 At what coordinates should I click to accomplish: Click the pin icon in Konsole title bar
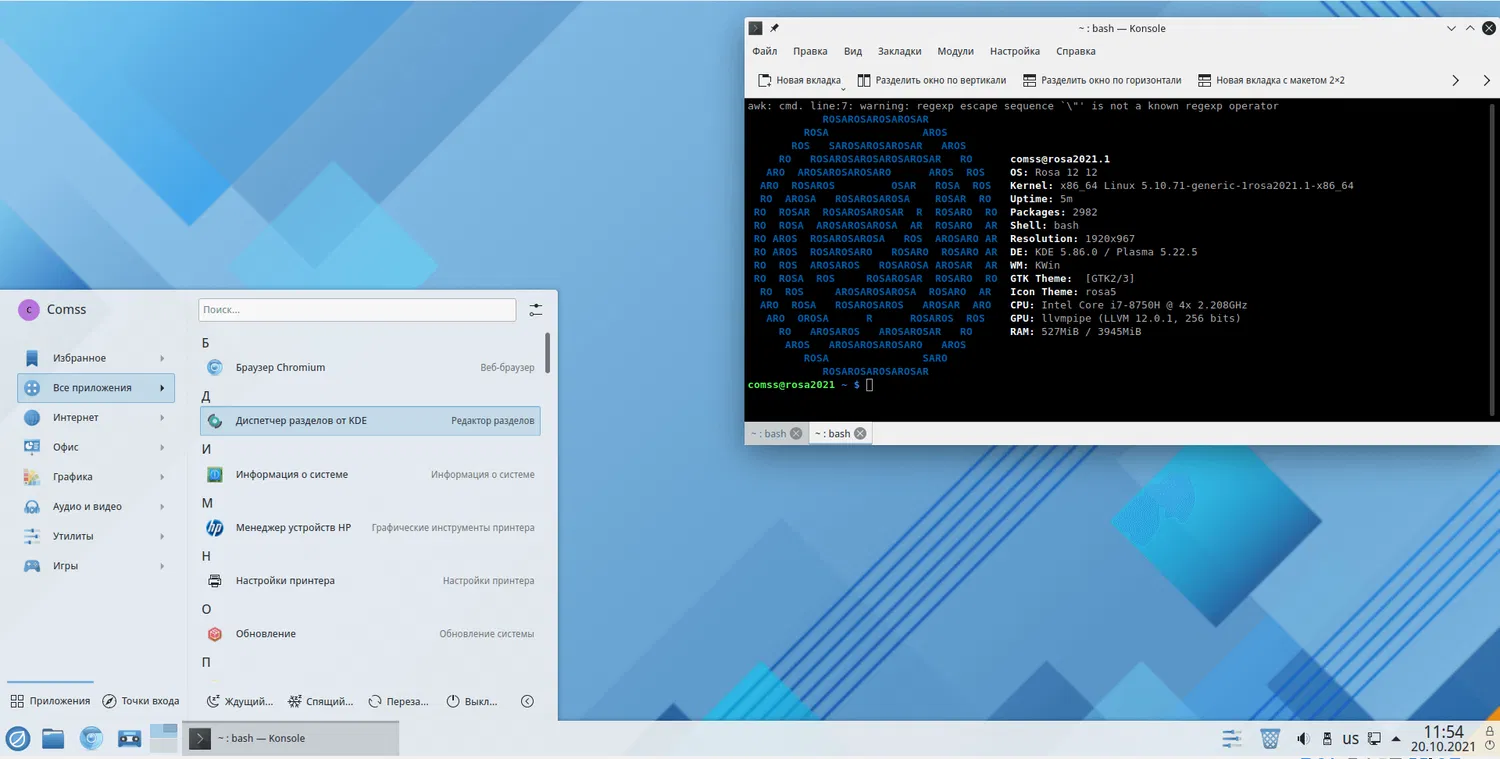774,28
